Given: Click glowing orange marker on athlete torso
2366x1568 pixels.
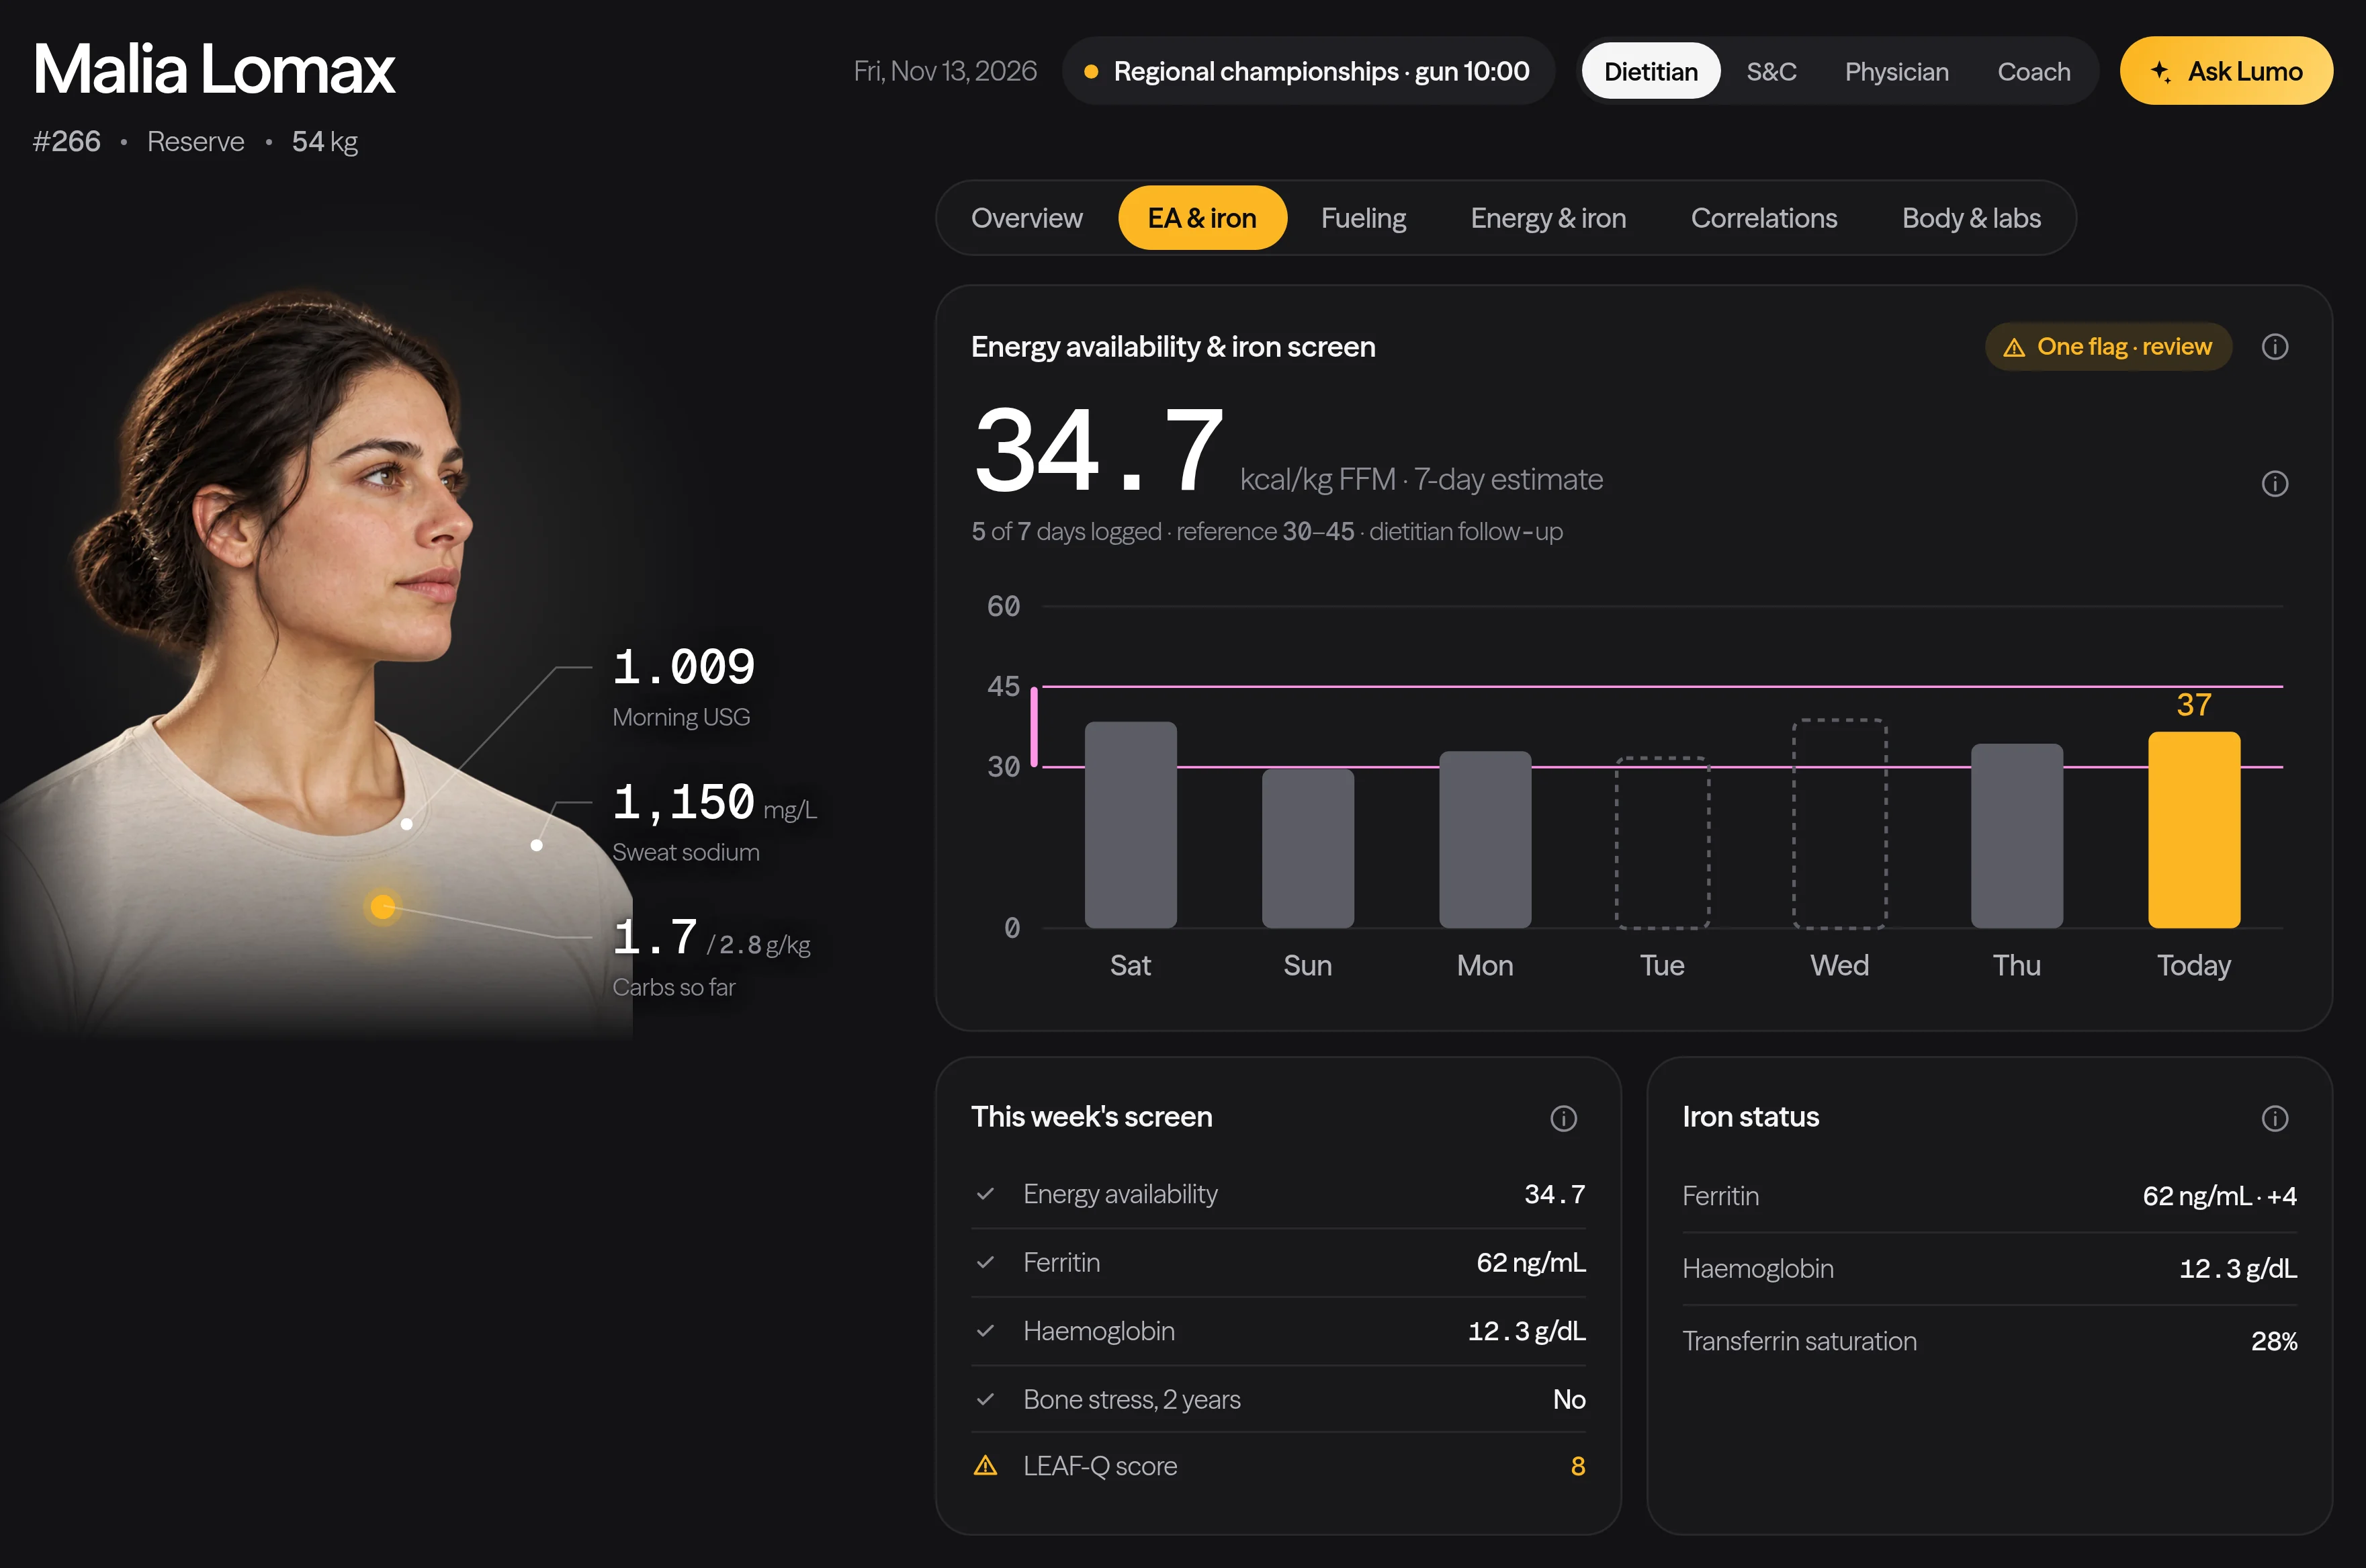Looking at the screenshot, I should tap(382, 907).
